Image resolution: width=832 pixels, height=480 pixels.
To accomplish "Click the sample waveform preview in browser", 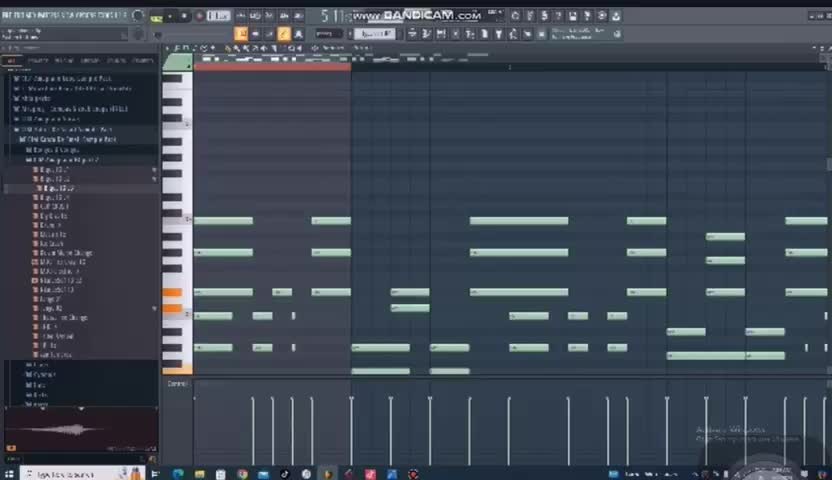I will (81, 430).
